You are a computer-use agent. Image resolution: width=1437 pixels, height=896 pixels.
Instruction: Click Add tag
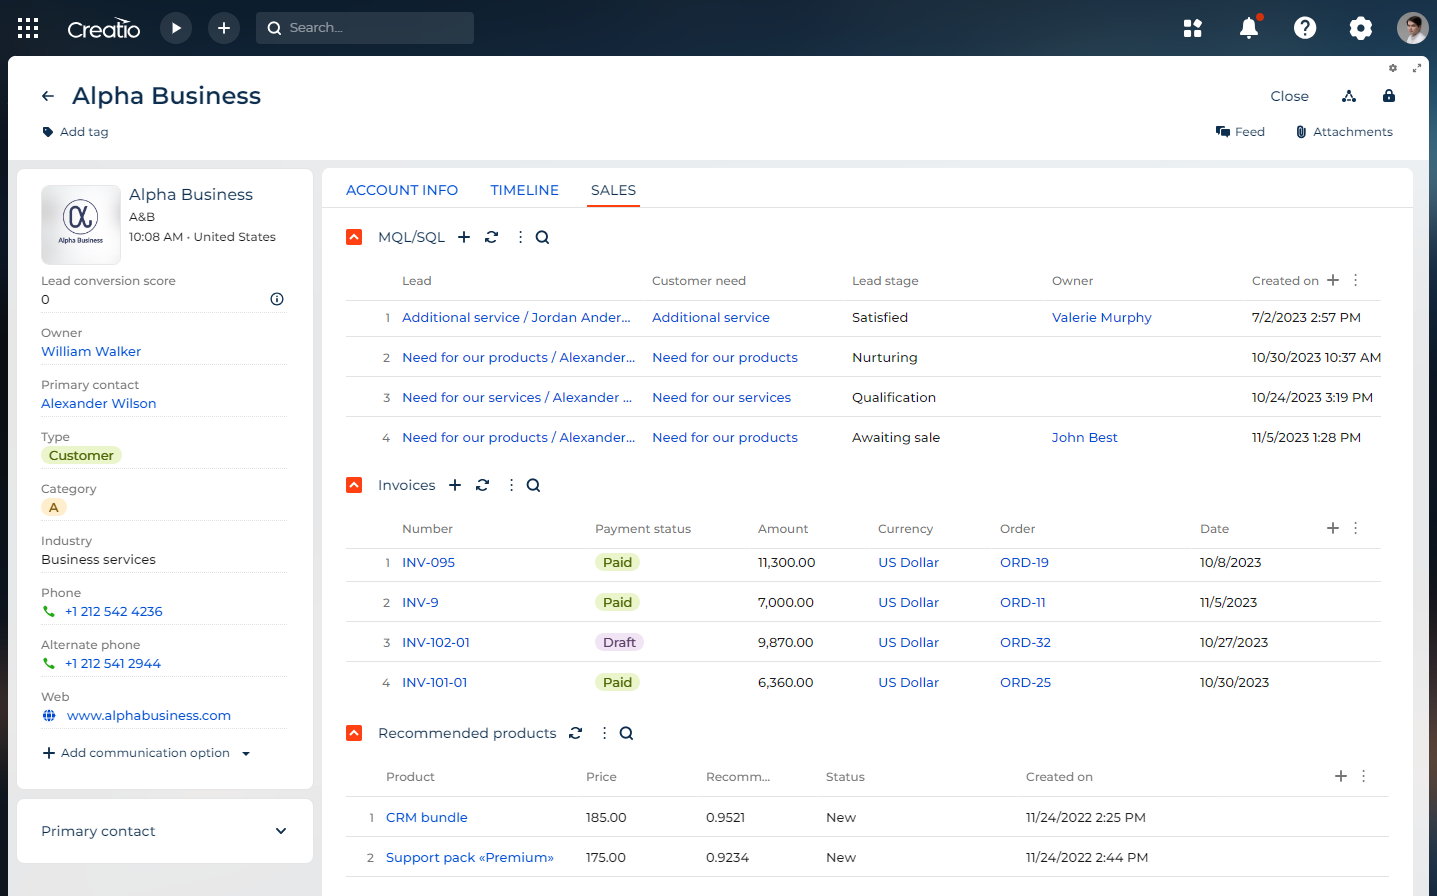click(x=75, y=132)
